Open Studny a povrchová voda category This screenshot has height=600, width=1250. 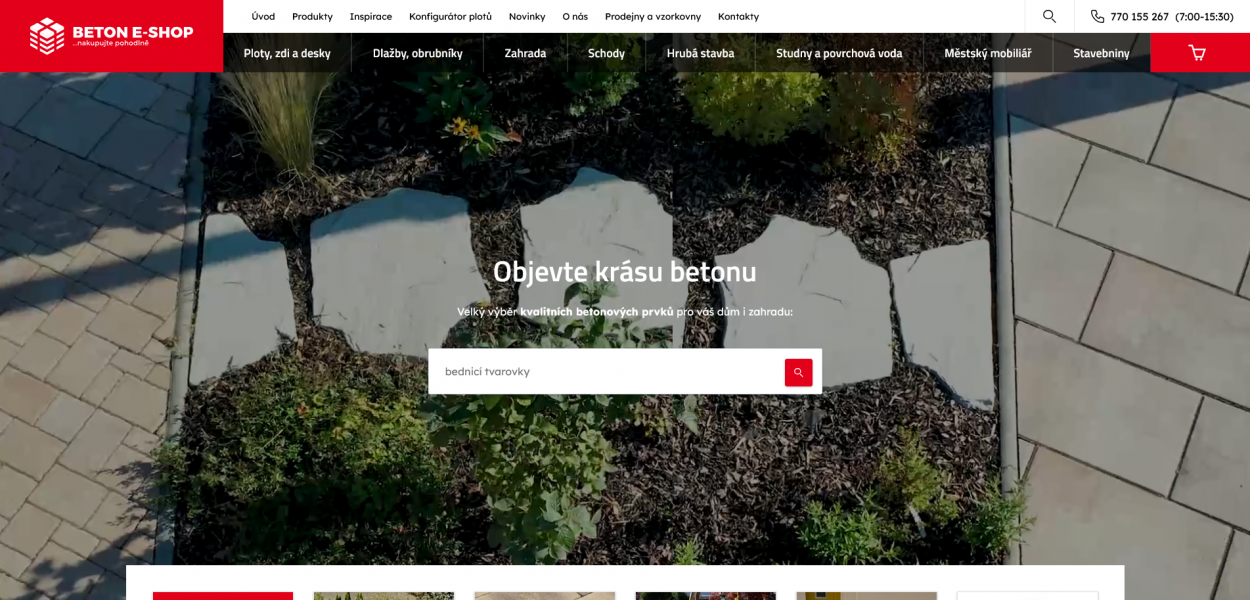[839, 53]
